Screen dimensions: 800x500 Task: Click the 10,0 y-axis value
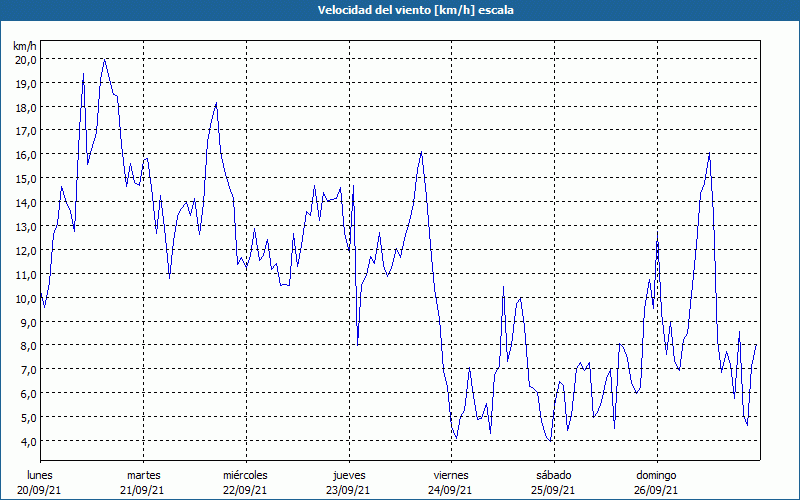(27, 298)
